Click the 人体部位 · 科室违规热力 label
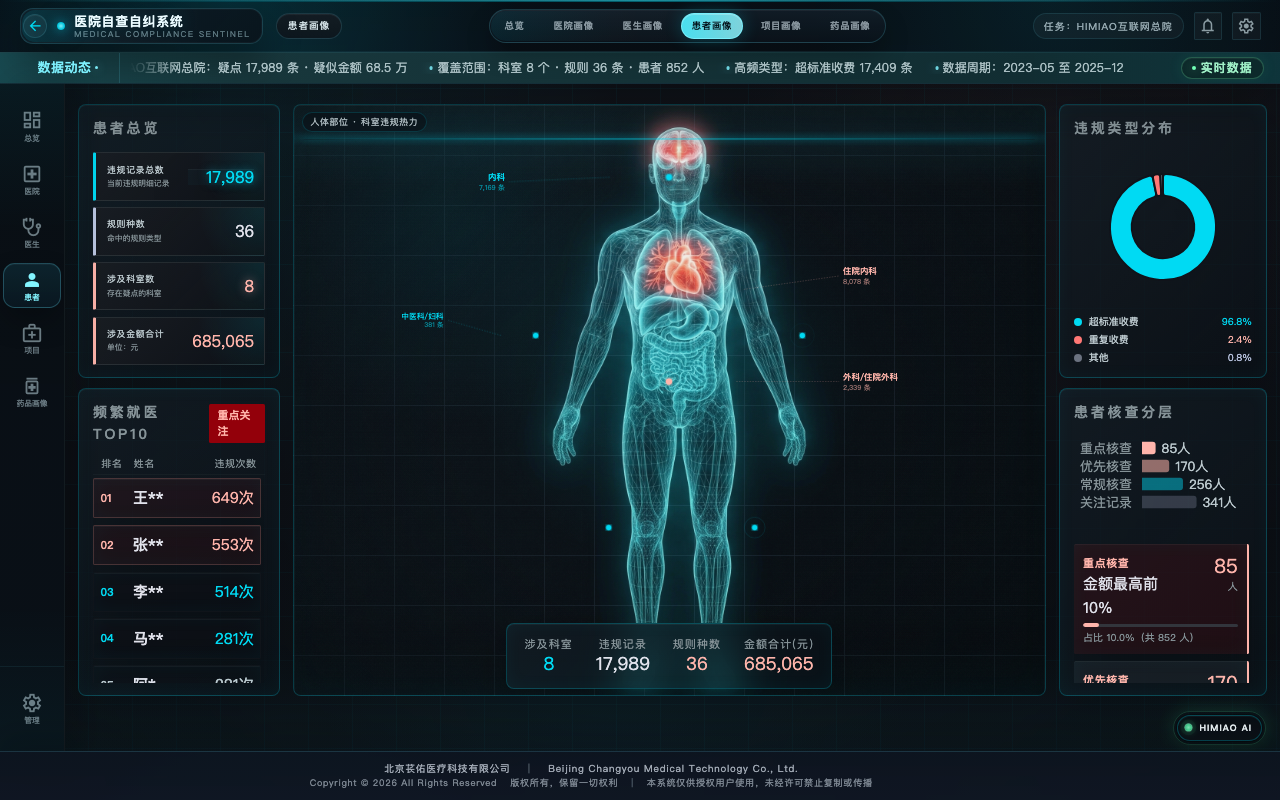Screen dimensions: 1280x800 tap(365, 122)
